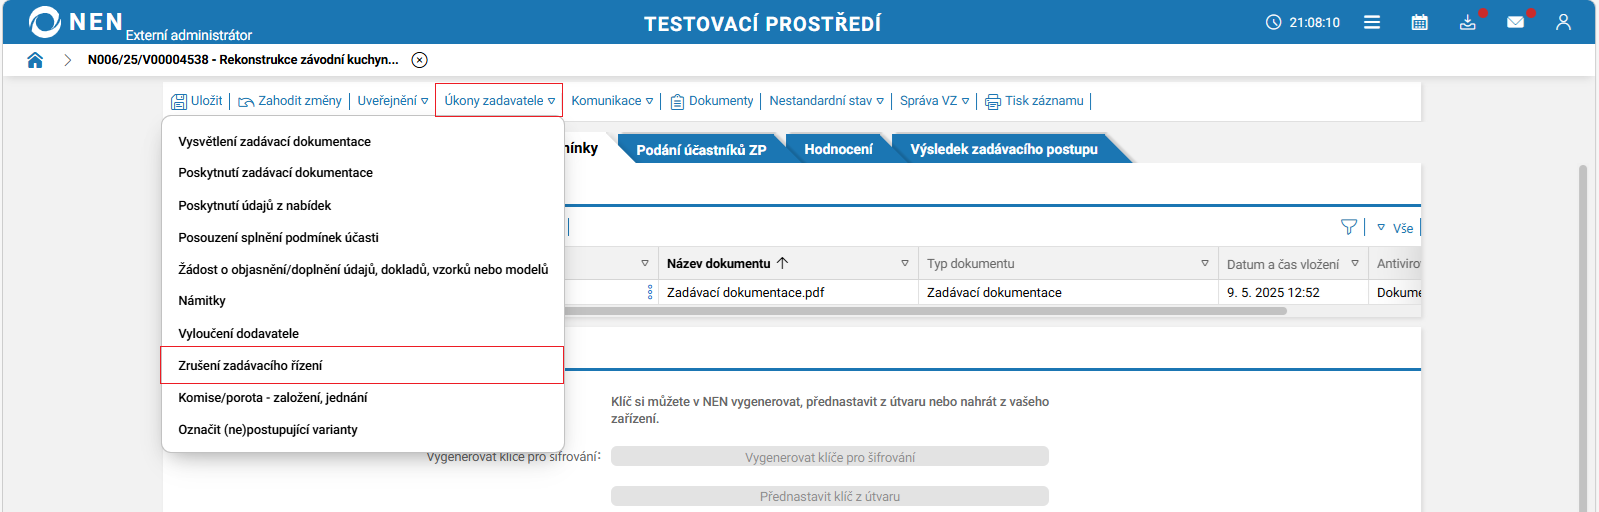Image resolution: width=1599 pixels, height=512 pixels.
Task: Open the calendar icon in header
Action: [1419, 22]
